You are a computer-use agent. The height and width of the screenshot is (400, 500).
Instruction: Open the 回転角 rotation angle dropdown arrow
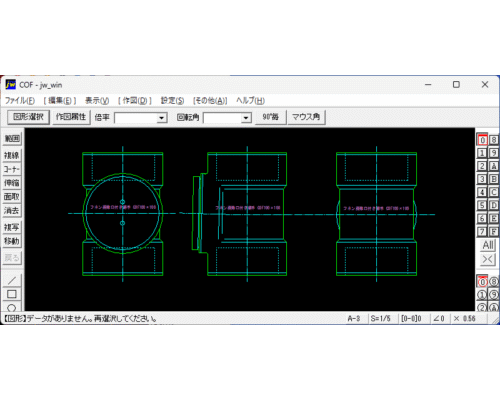click(x=246, y=118)
